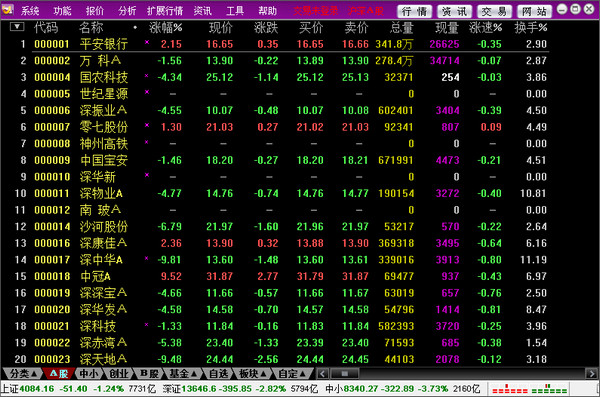This screenshot has height=397, width=600.
Task: Sort by the 涨速% column header
Action: 486,28
